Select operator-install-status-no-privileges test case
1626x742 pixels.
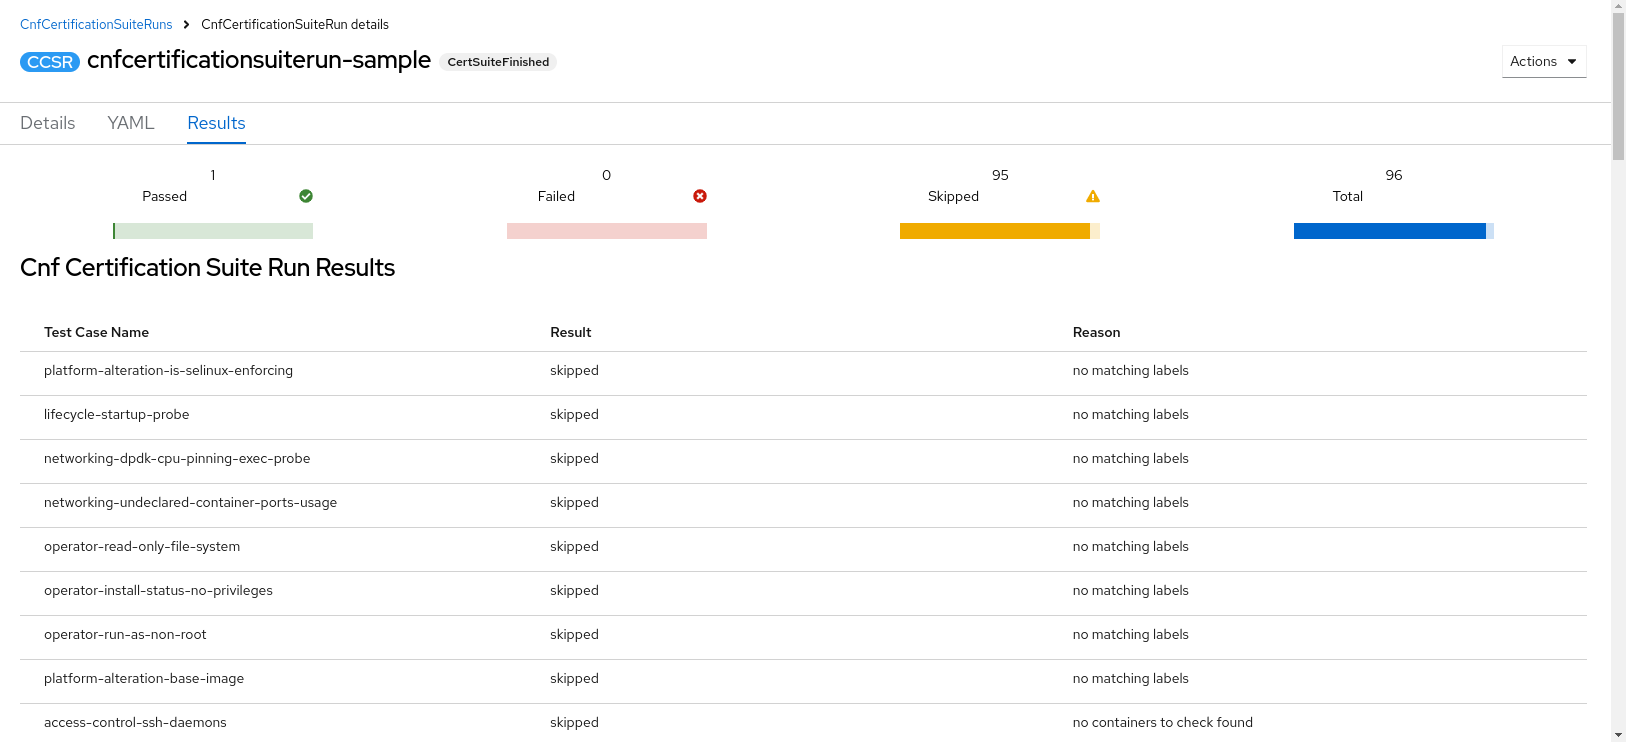click(x=158, y=590)
